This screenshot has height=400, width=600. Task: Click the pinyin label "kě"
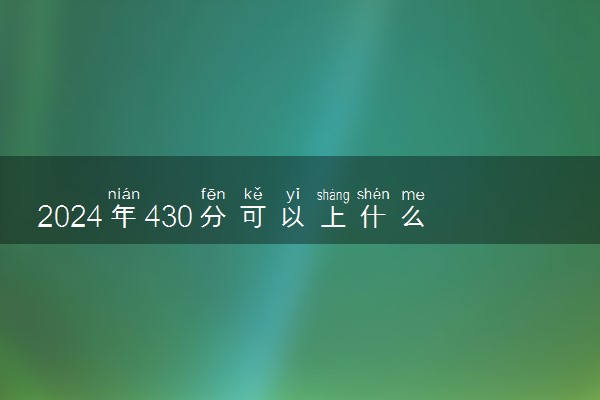(x=253, y=194)
